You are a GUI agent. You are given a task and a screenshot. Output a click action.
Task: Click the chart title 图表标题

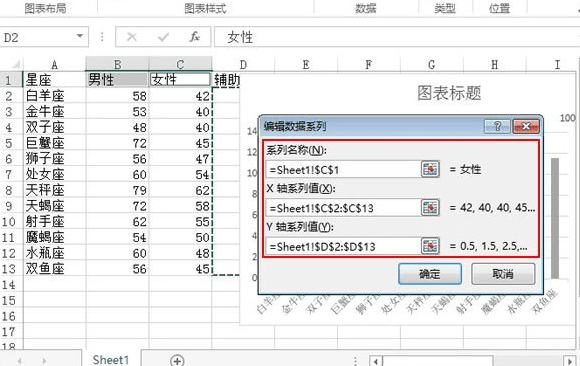[x=449, y=93]
